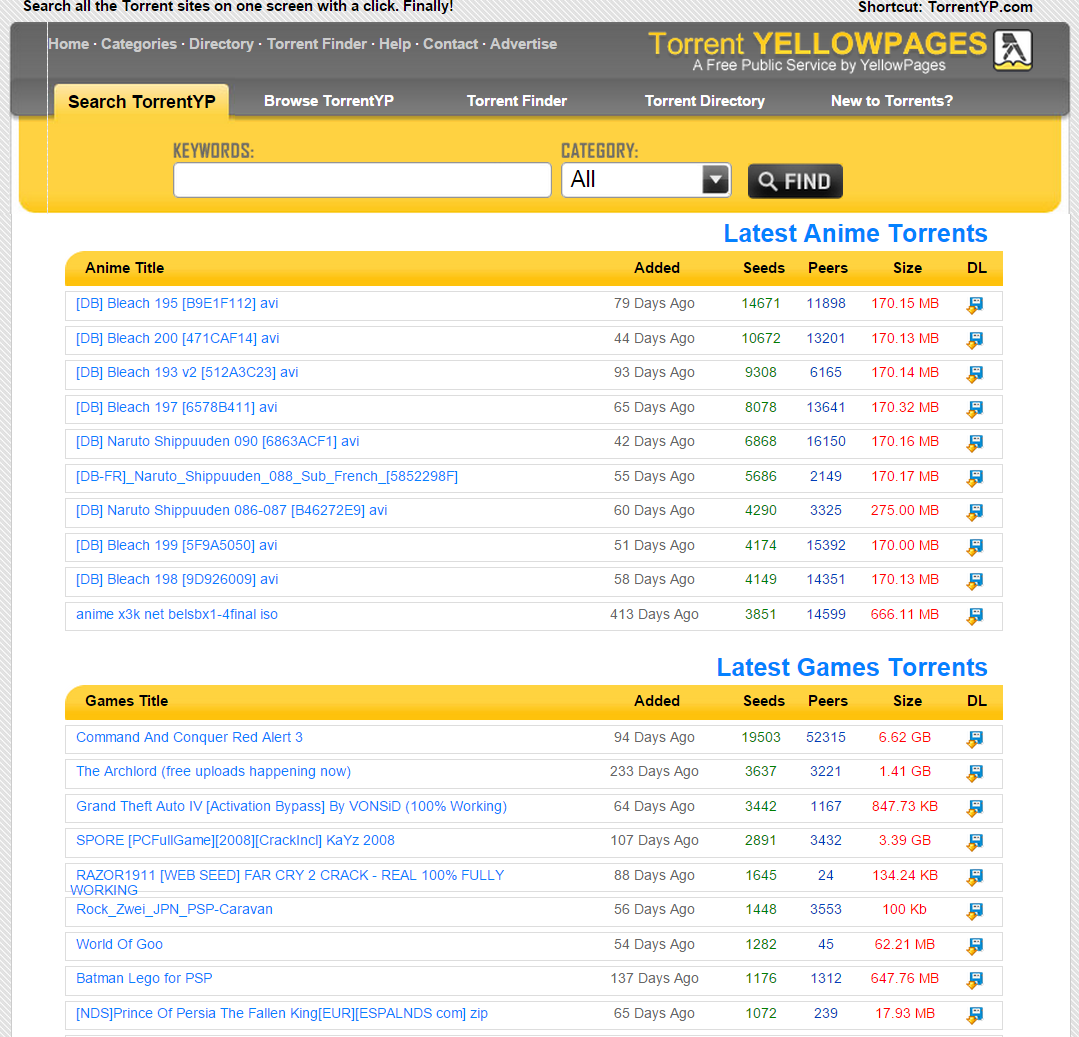The image size is (1079, 1037).
Task: Click the Keywords input field
Action: 363,180
